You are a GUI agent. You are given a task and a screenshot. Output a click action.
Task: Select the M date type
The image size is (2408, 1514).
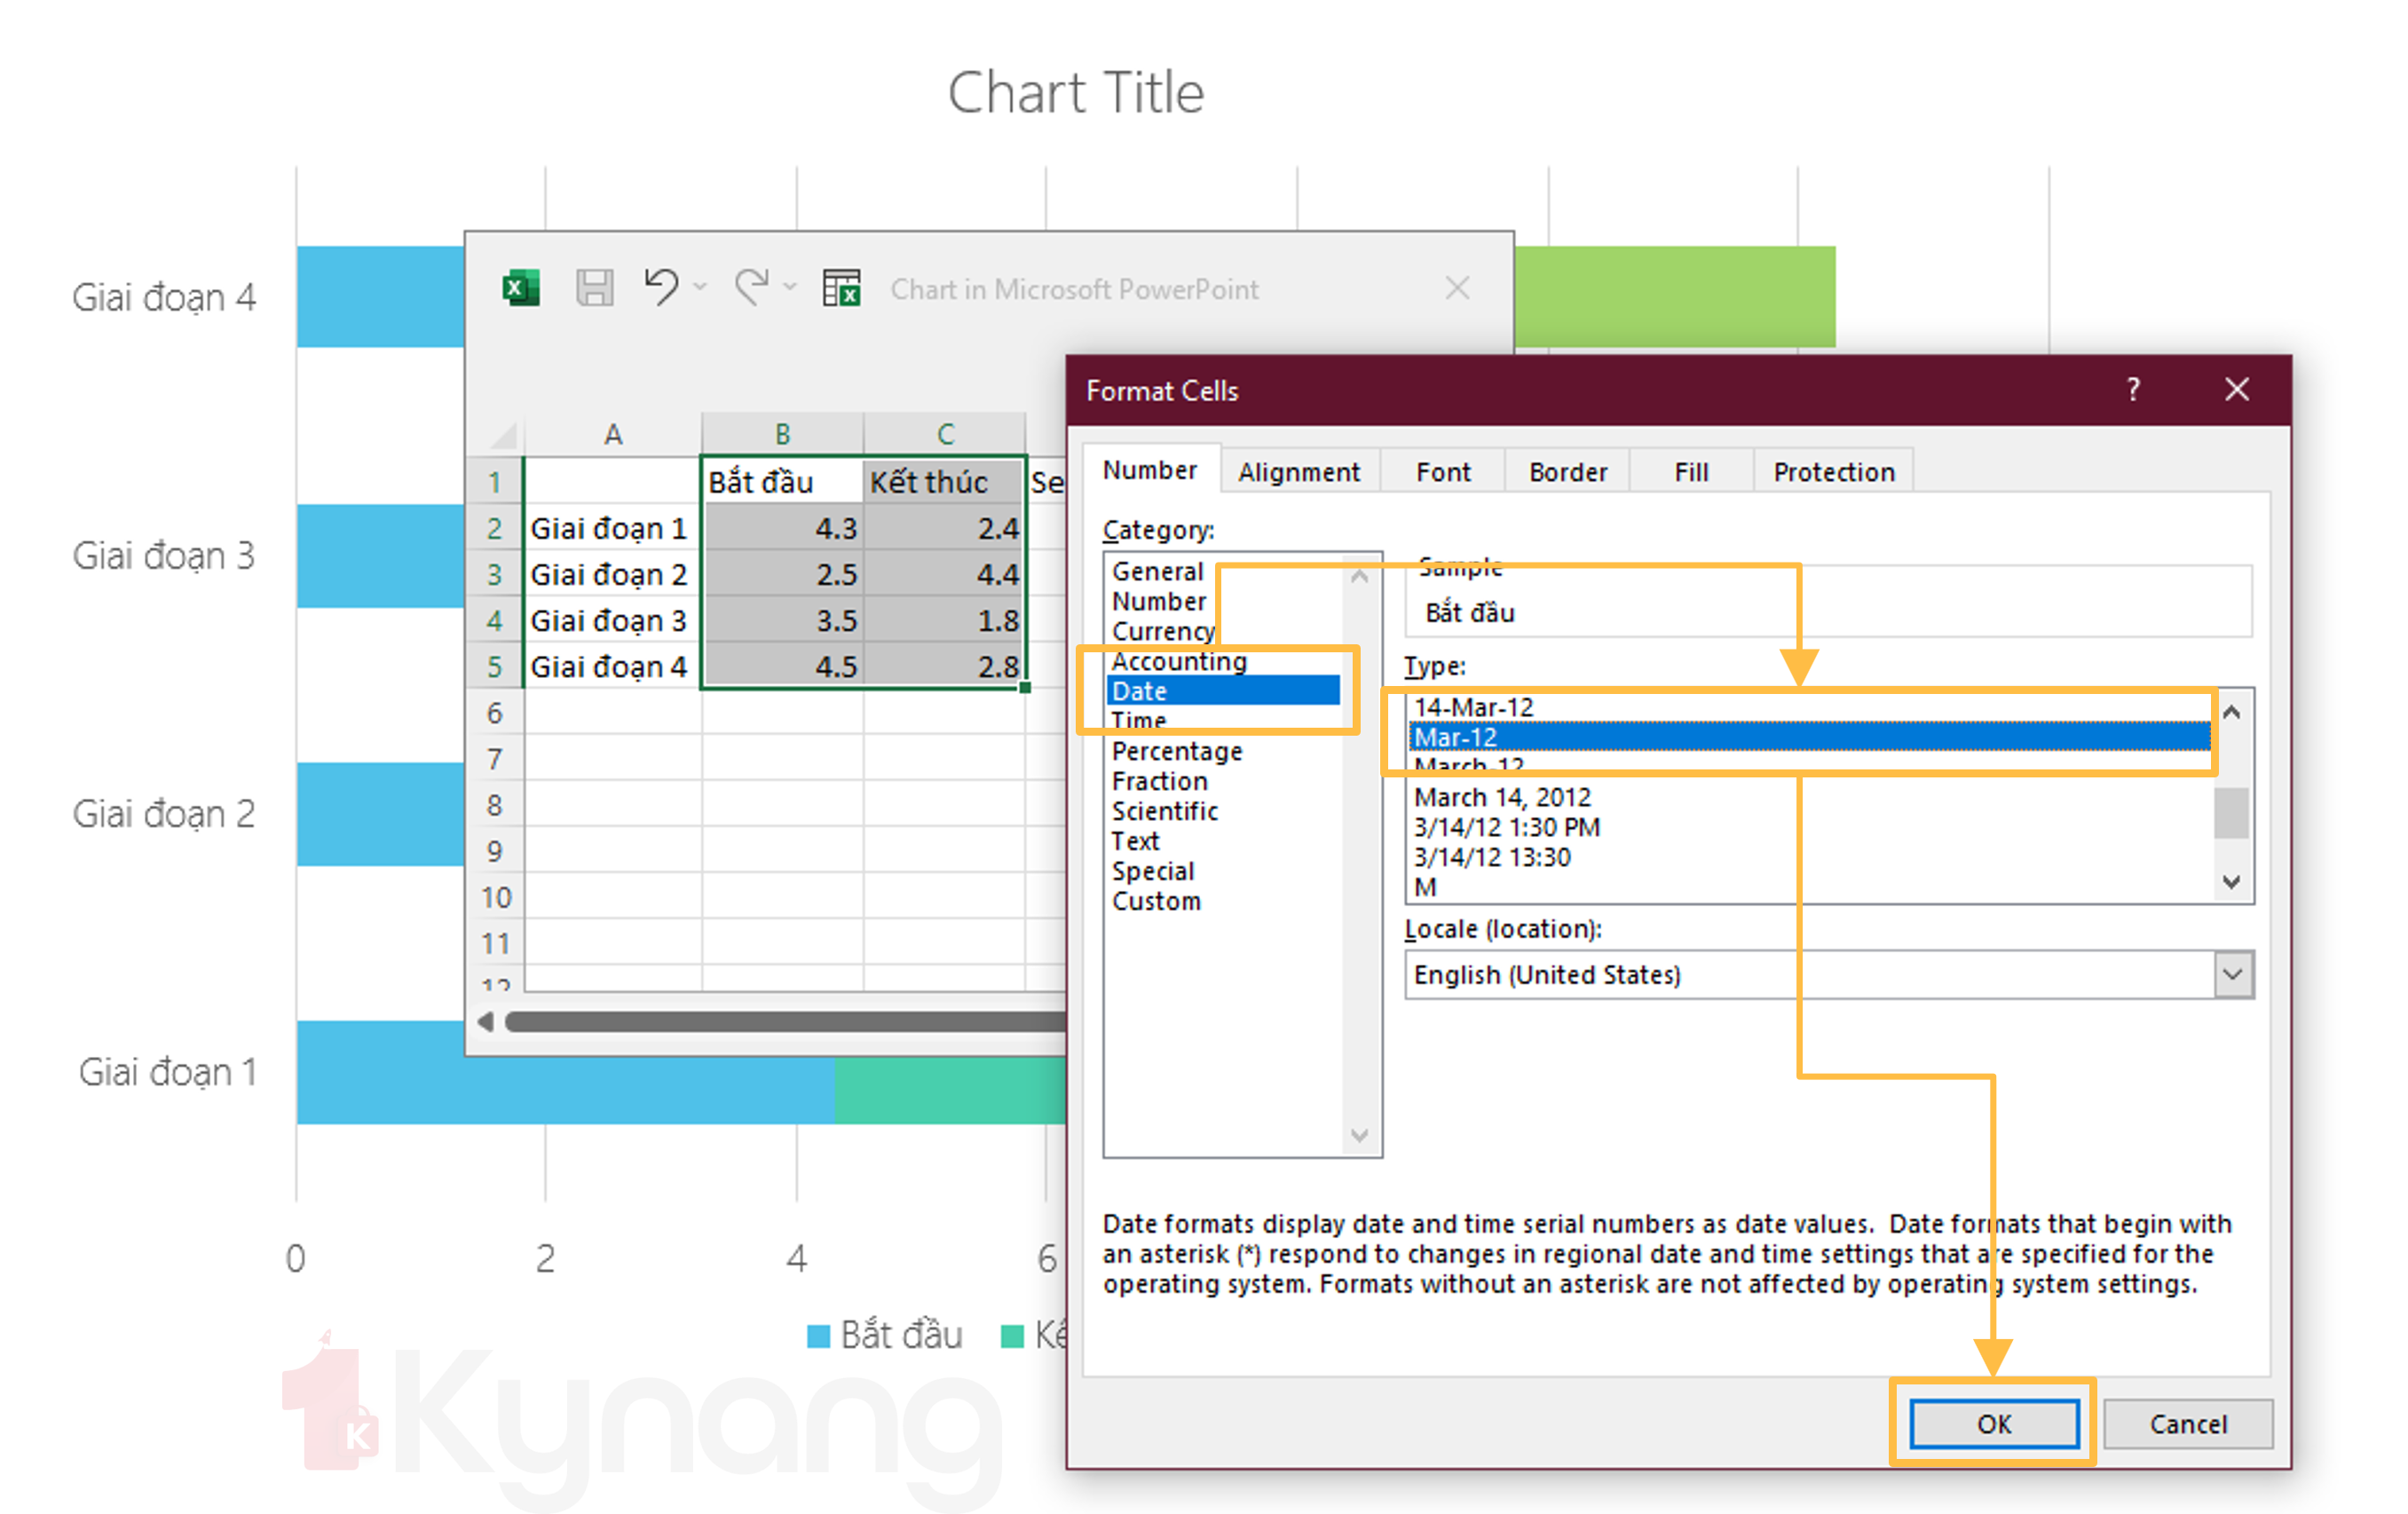pos(1810,887)
